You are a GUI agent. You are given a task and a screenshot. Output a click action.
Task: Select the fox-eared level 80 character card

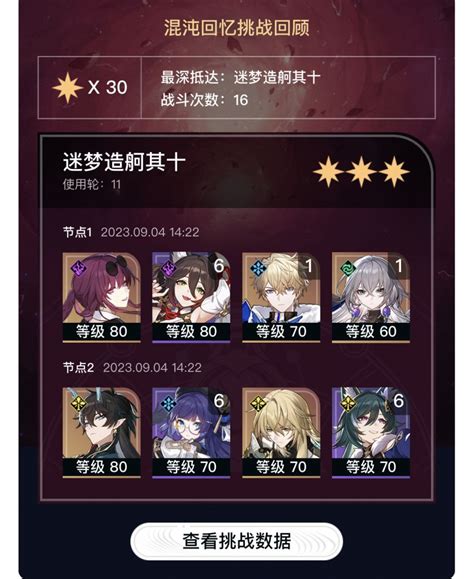tap(191, 297)
